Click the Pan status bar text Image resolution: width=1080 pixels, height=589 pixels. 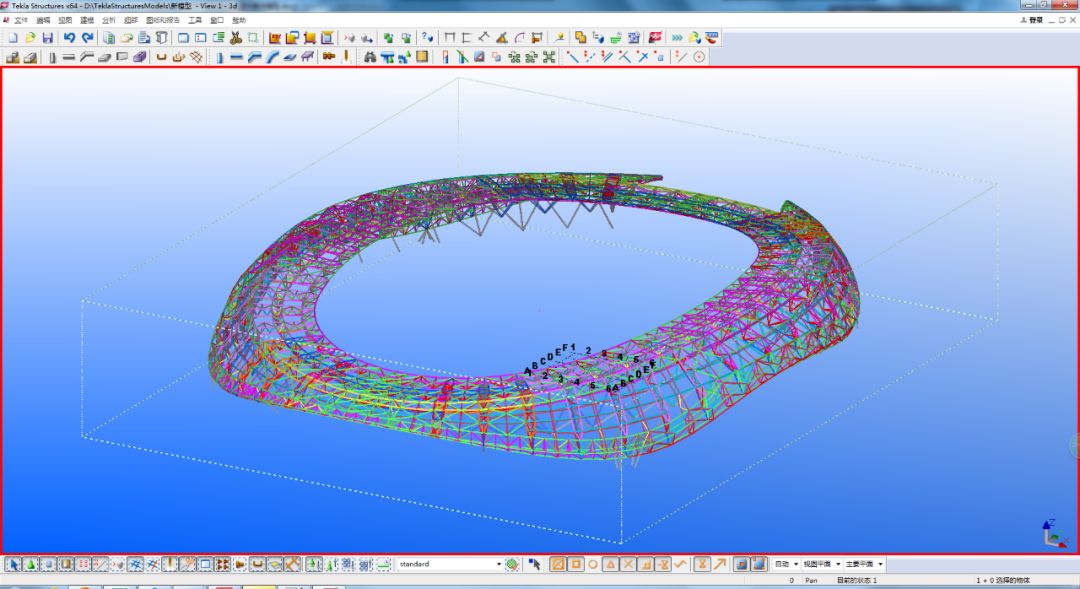(x=811, y=581)
